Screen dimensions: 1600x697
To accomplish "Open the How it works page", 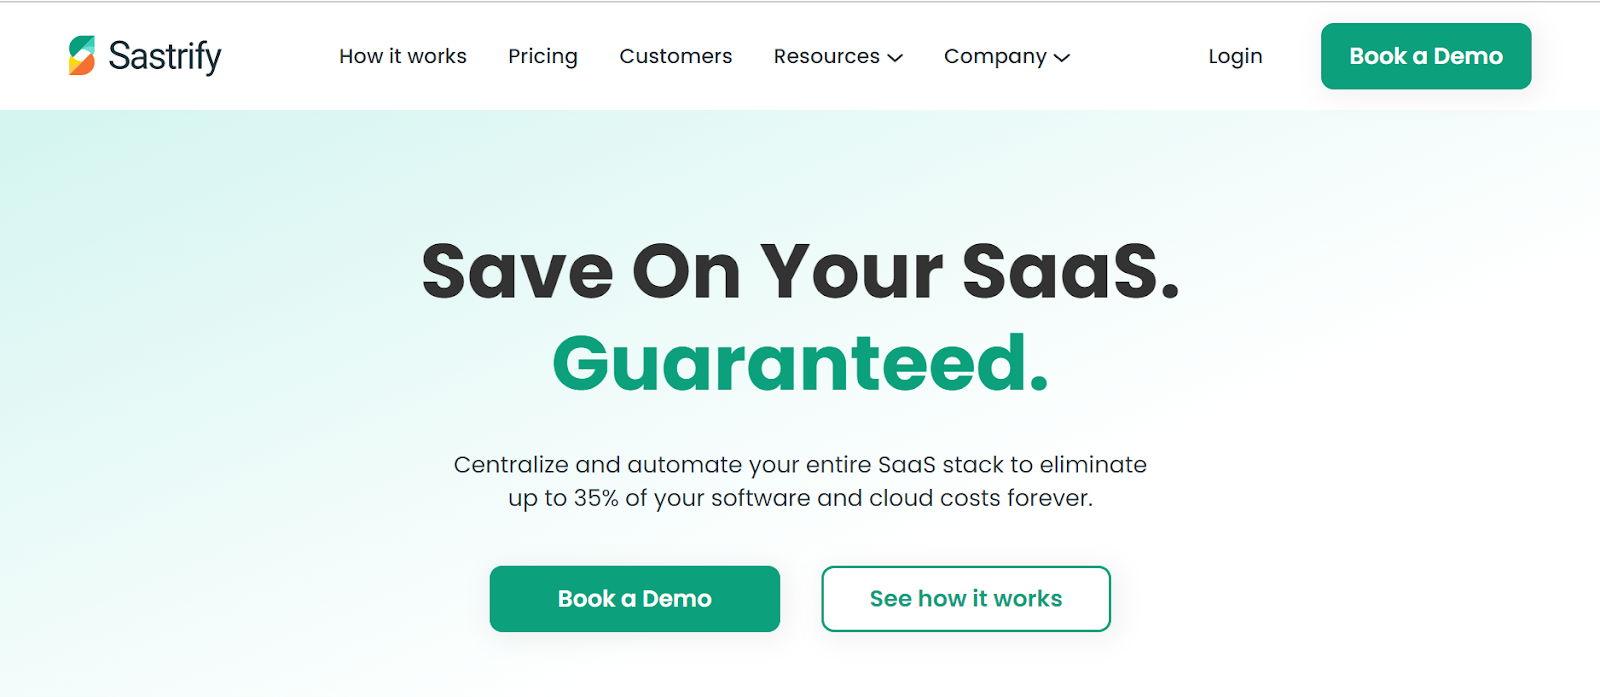I will (403, 56).
